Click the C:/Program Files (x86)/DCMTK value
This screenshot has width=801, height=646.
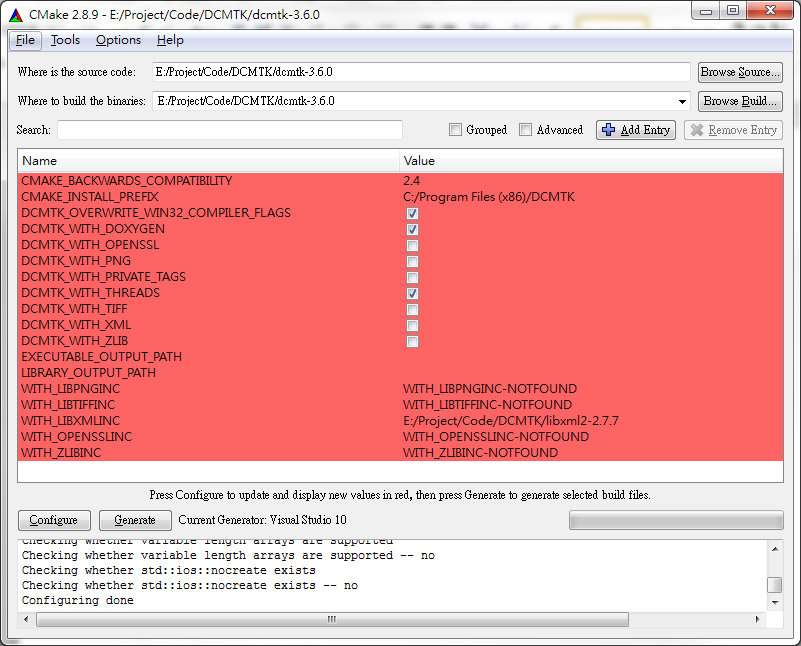click(489, 197)
